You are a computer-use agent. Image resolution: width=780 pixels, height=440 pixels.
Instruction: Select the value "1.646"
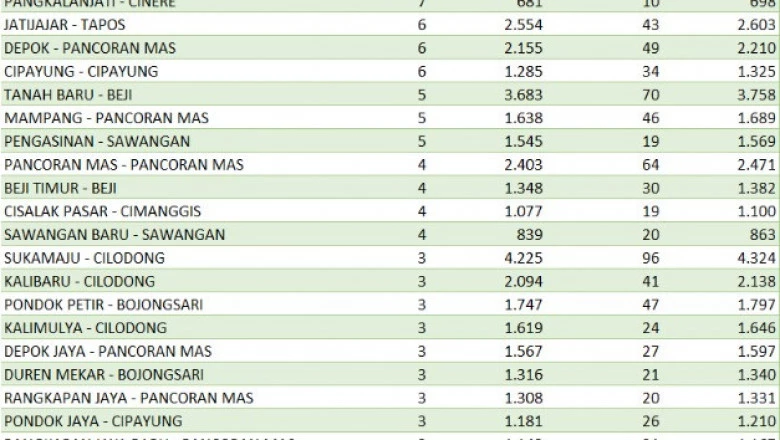757,328
